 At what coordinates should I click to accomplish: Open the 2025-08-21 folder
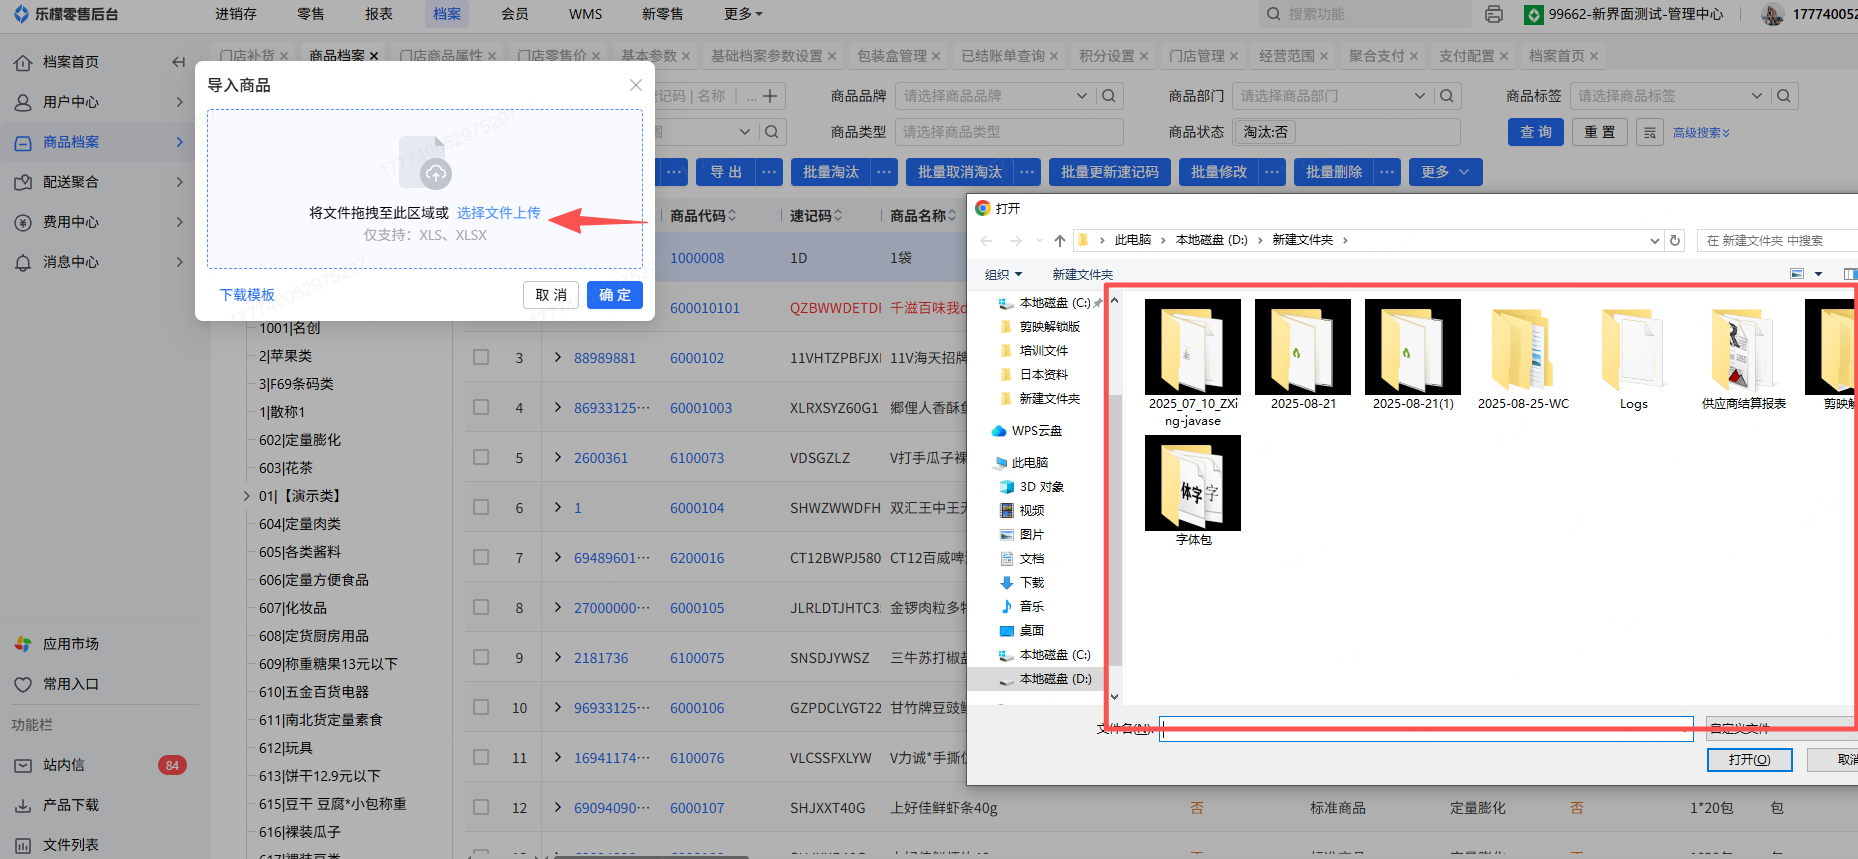tap(1303, 355)
